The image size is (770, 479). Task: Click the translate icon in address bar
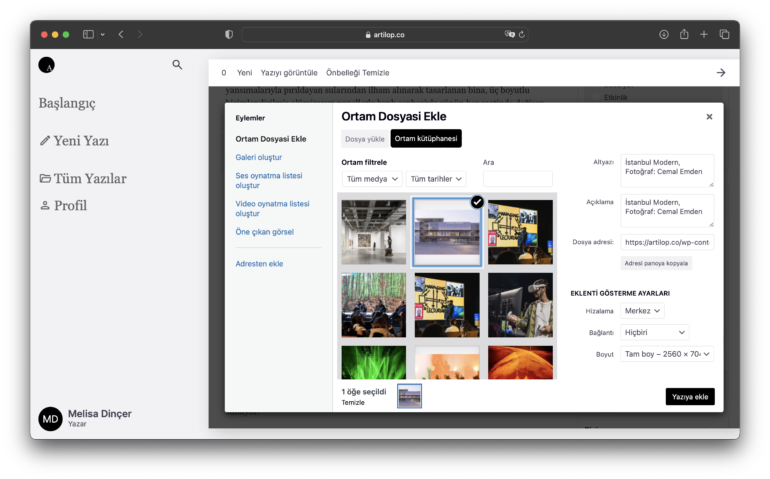510,34
